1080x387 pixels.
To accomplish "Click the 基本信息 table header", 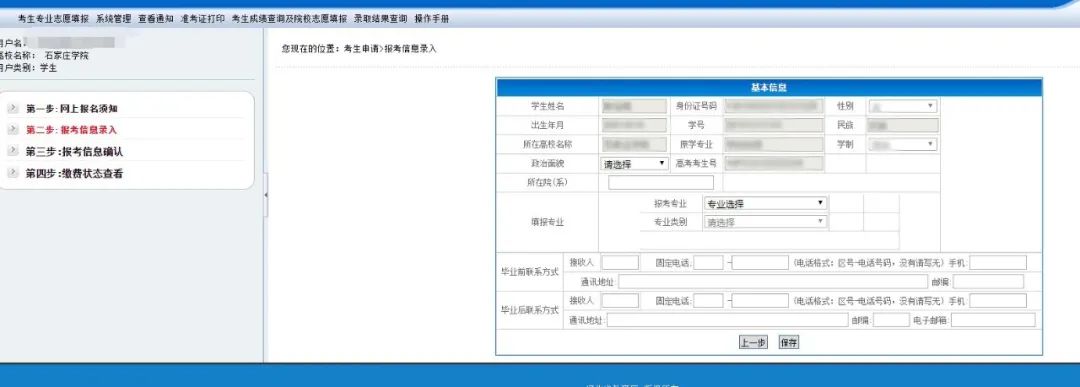I will coord(769,87).
